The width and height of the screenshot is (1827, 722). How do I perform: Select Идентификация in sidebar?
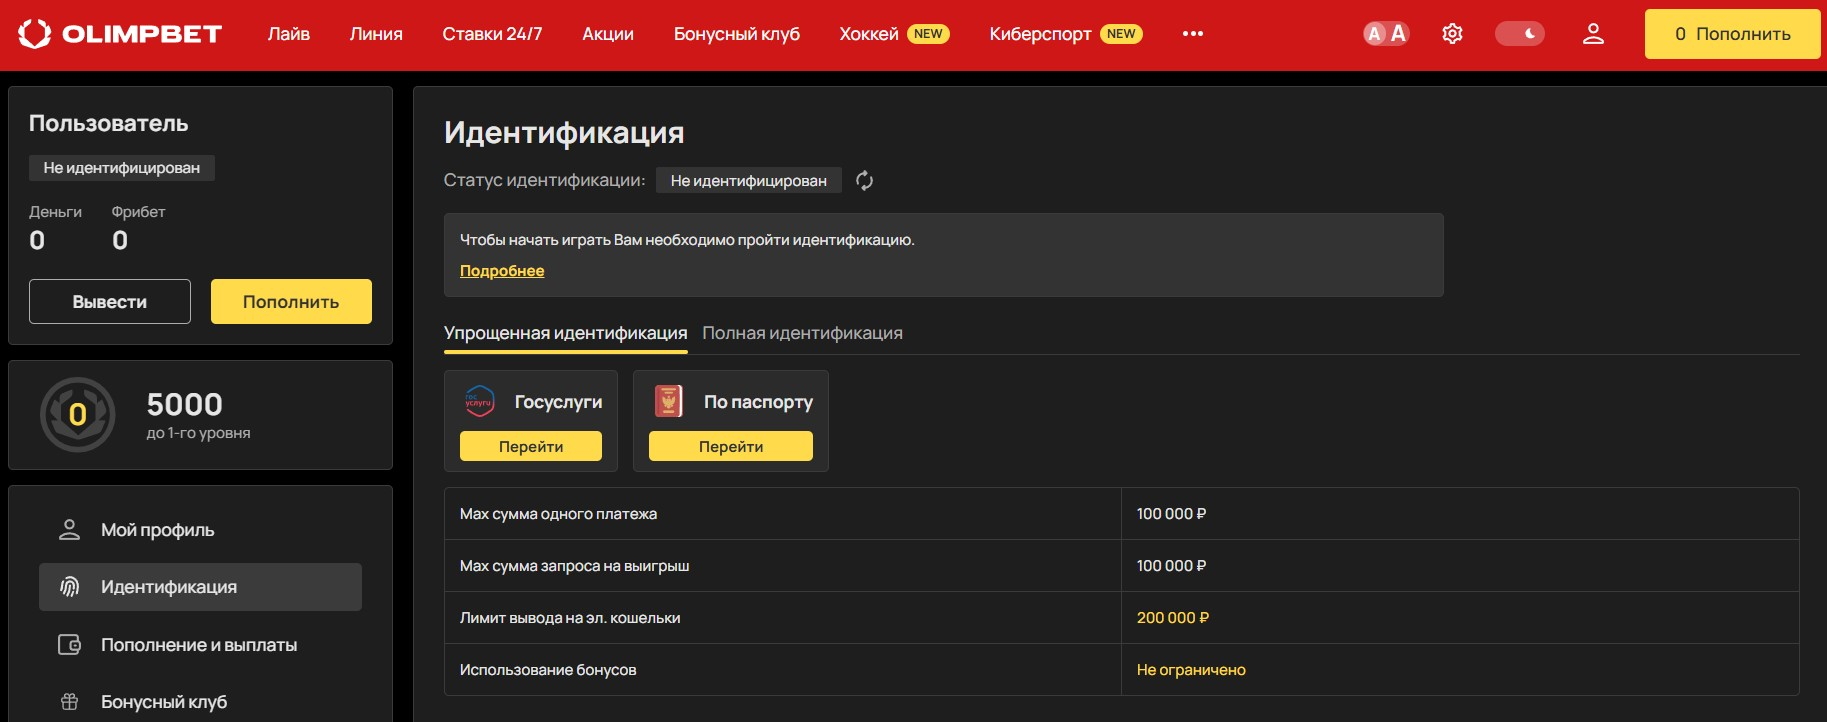pyautogui.click(x=200, y=587)
